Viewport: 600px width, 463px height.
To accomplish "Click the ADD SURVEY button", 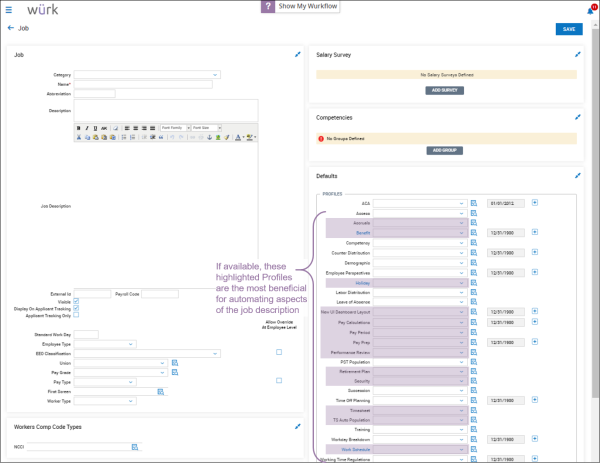I will click(445, 90).
